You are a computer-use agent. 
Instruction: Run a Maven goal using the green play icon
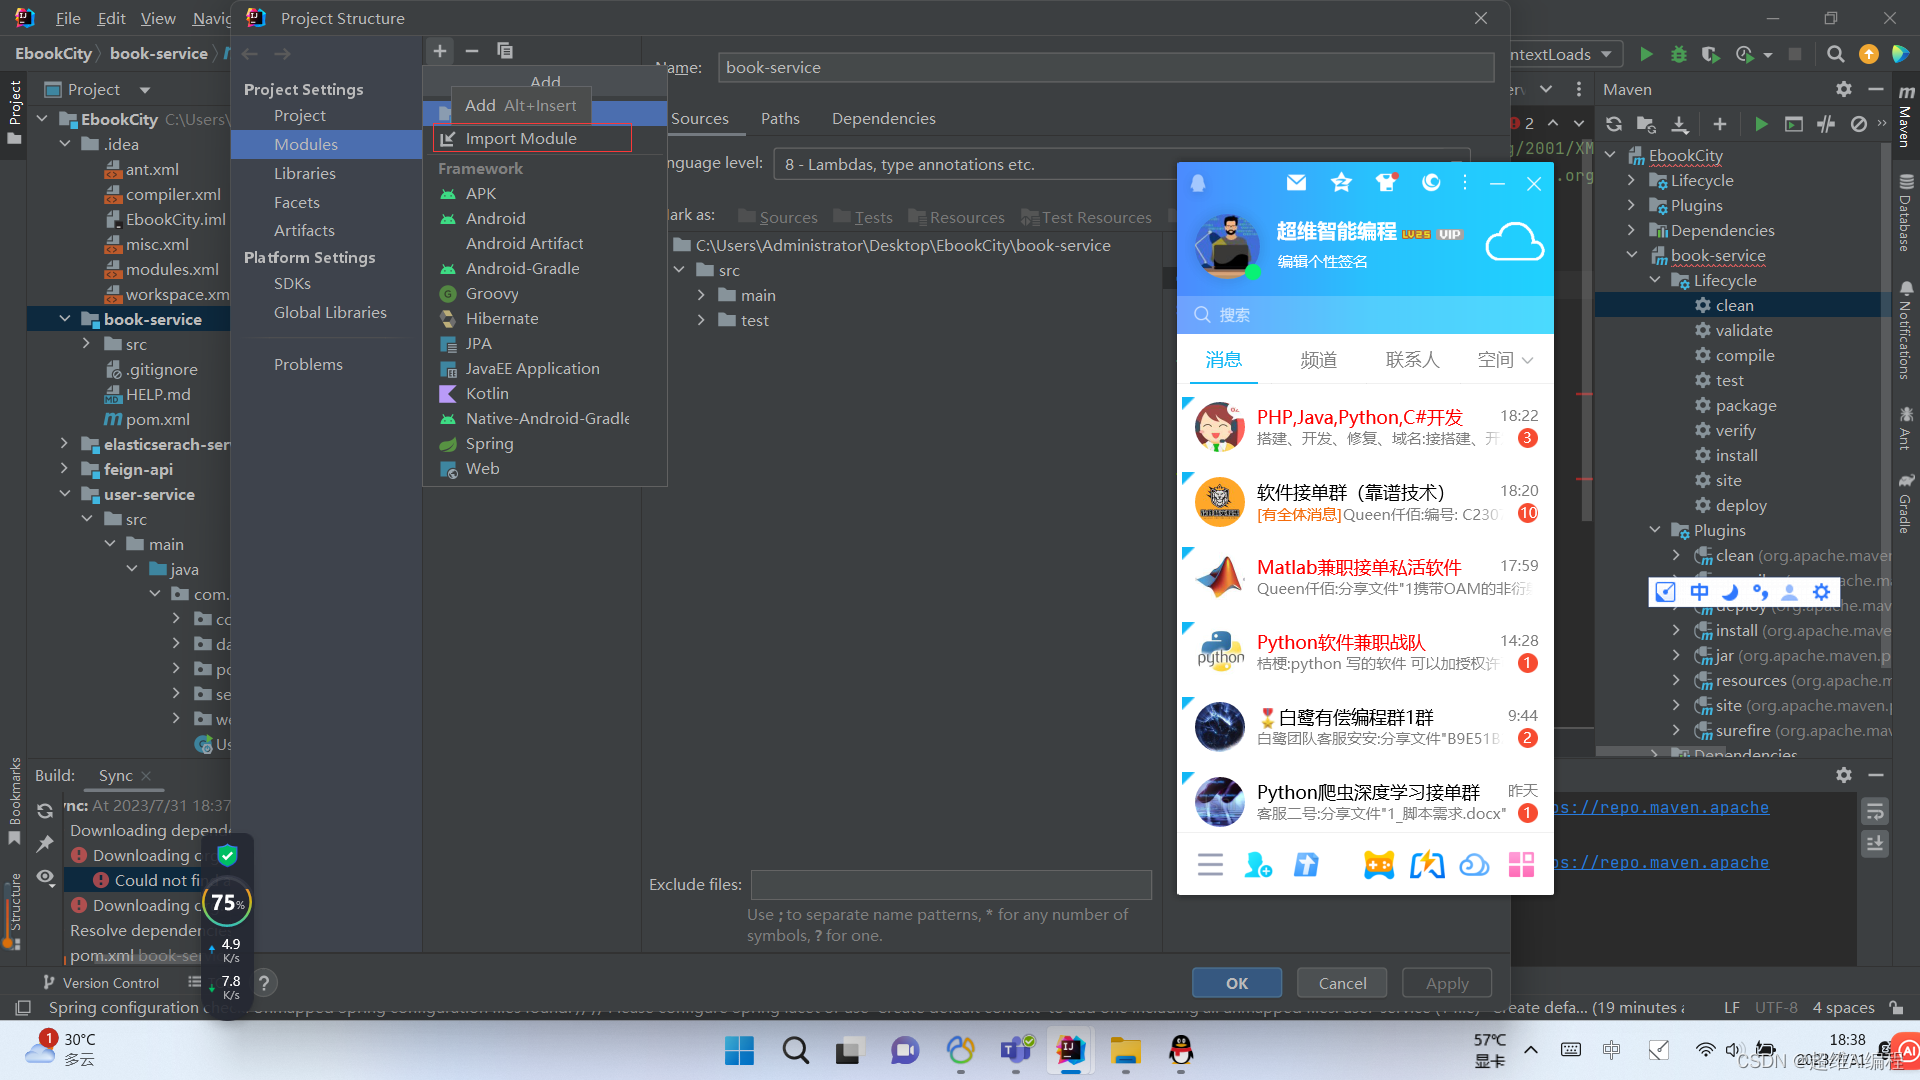coord(1762,123)
